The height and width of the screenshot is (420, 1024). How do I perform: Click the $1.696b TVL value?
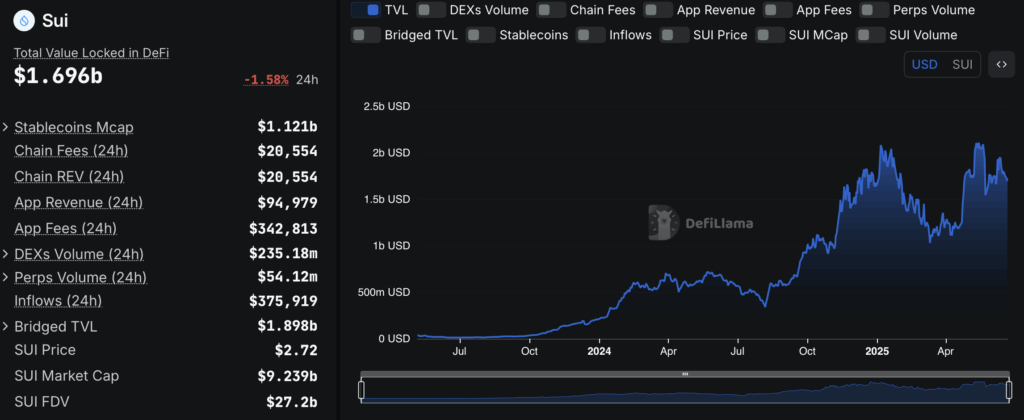coord(58,76)
